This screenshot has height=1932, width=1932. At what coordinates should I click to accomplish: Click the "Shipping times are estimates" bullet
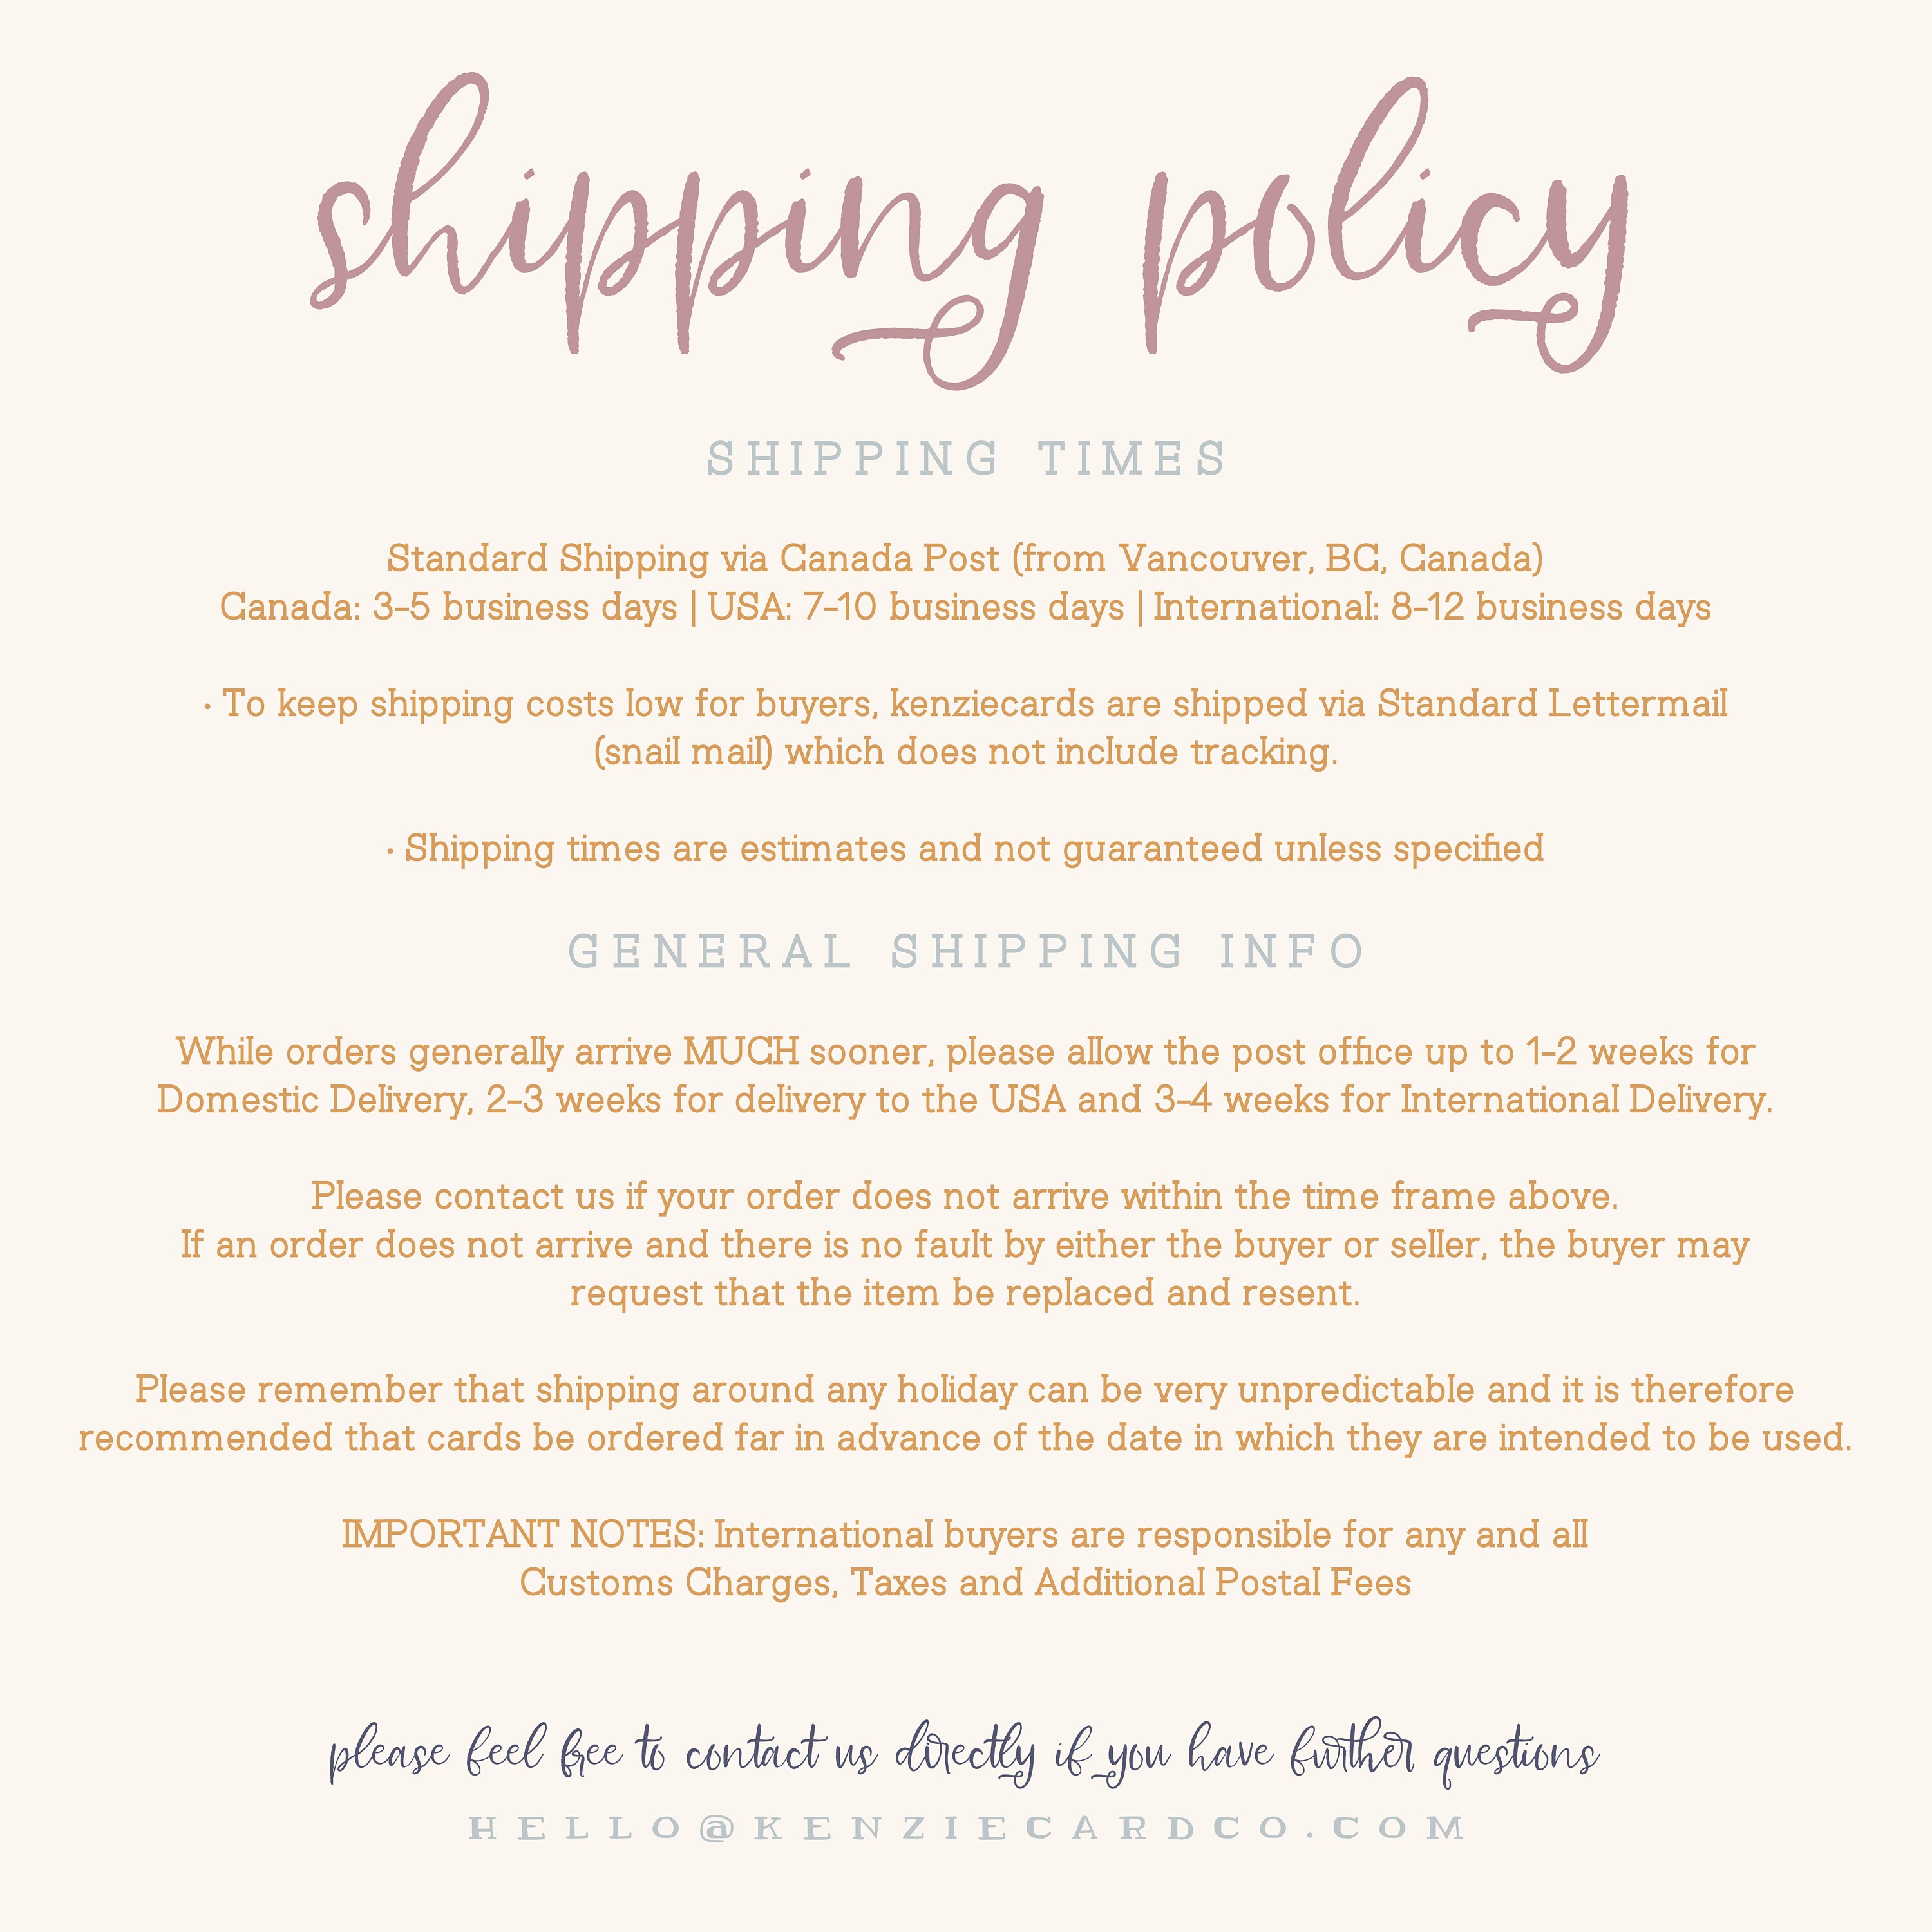tap(965, 849)
